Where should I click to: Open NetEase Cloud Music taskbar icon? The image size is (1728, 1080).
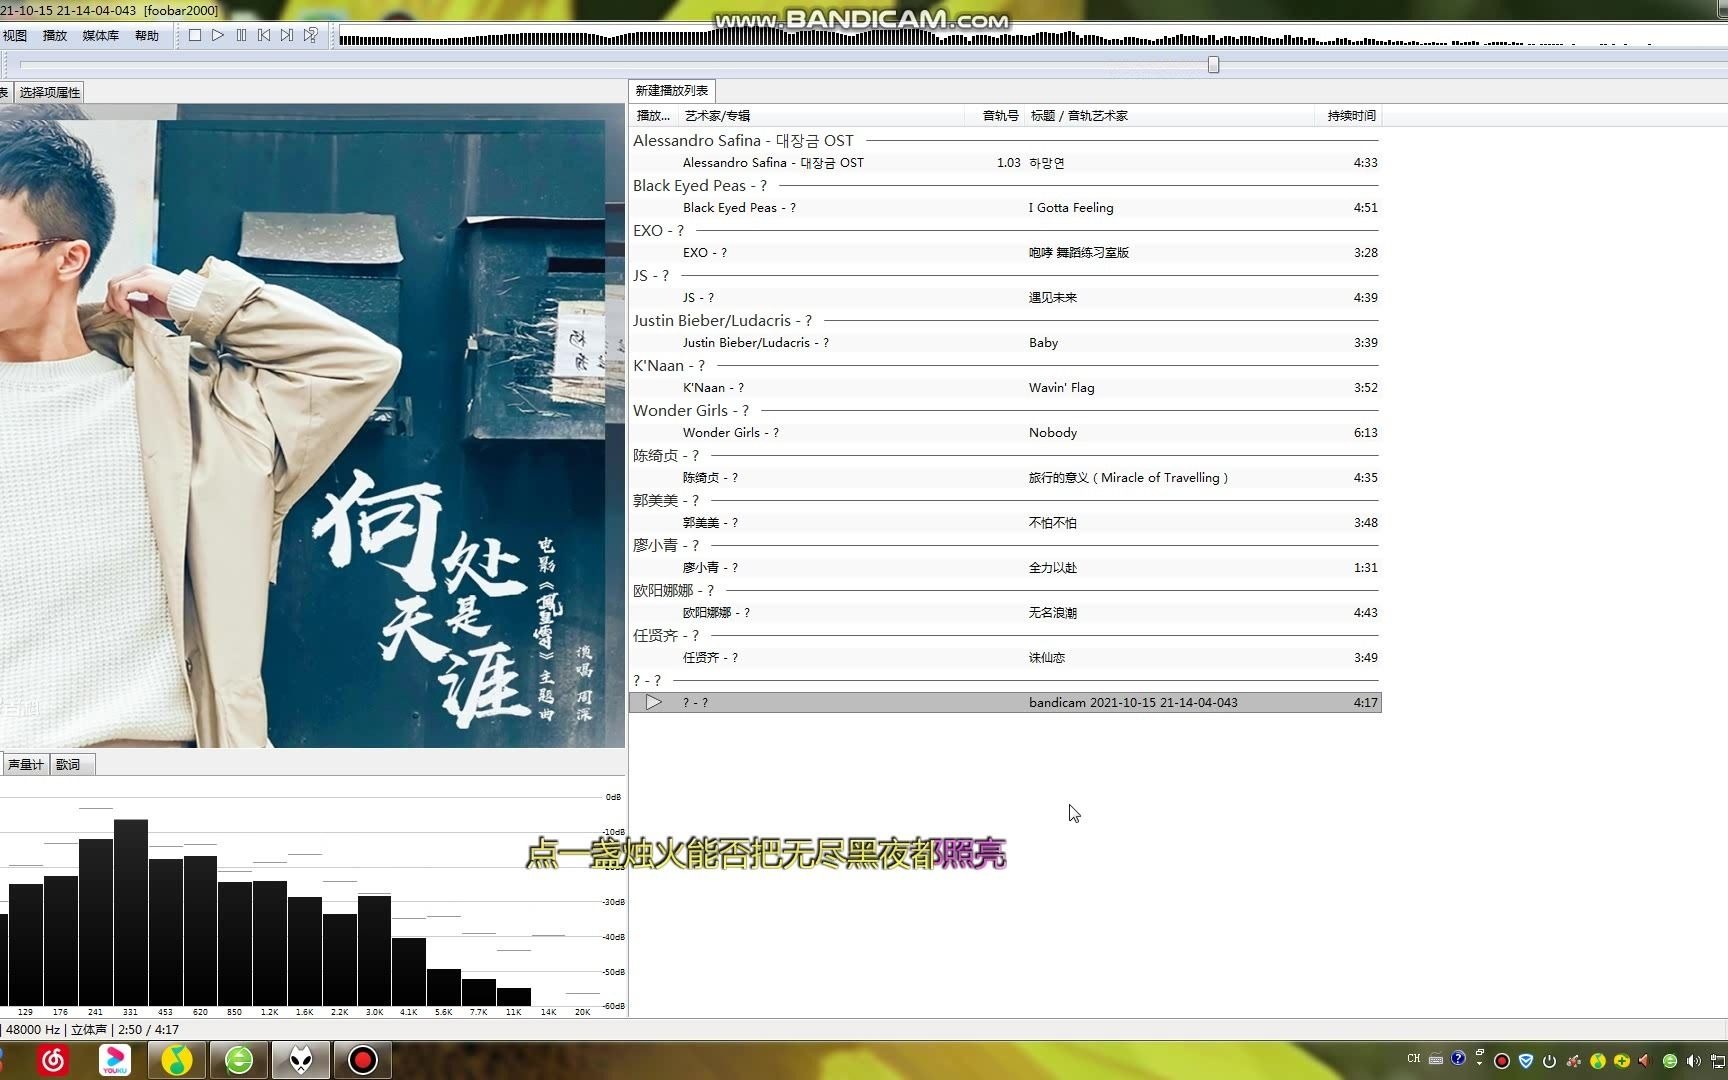53,1060
